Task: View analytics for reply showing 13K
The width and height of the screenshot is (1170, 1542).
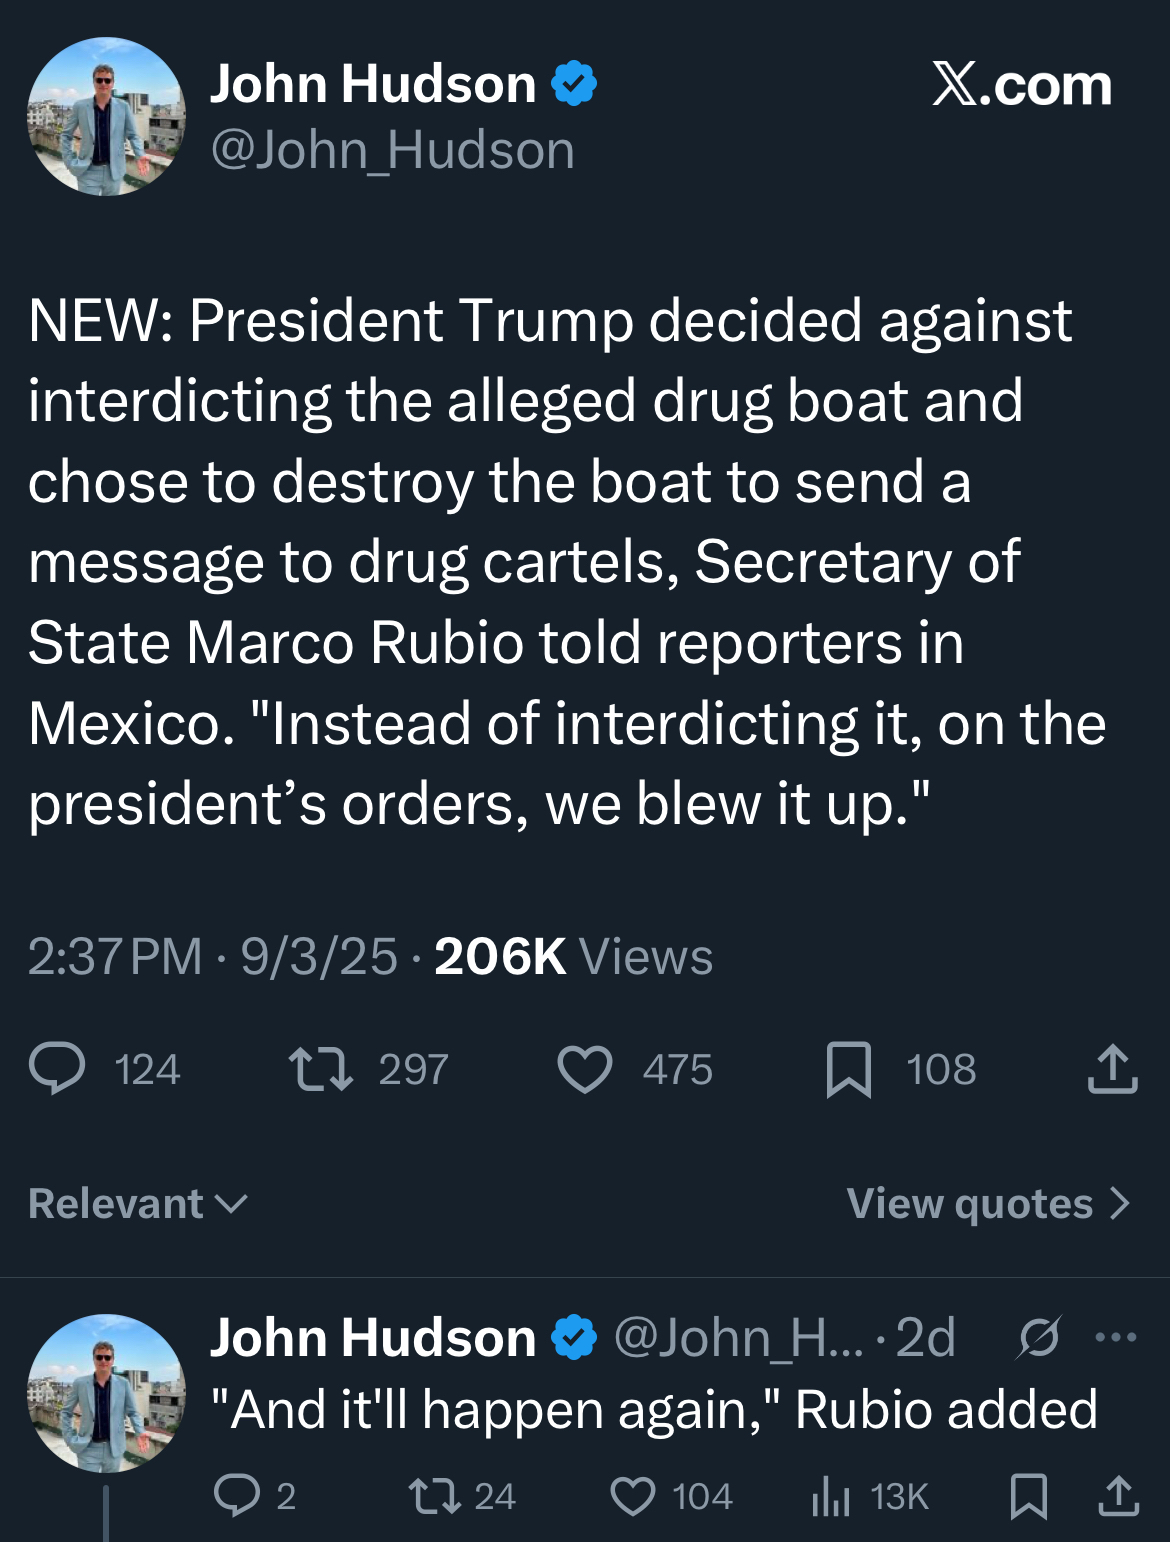Action: pyautogui.click(x=831, y=1496)
